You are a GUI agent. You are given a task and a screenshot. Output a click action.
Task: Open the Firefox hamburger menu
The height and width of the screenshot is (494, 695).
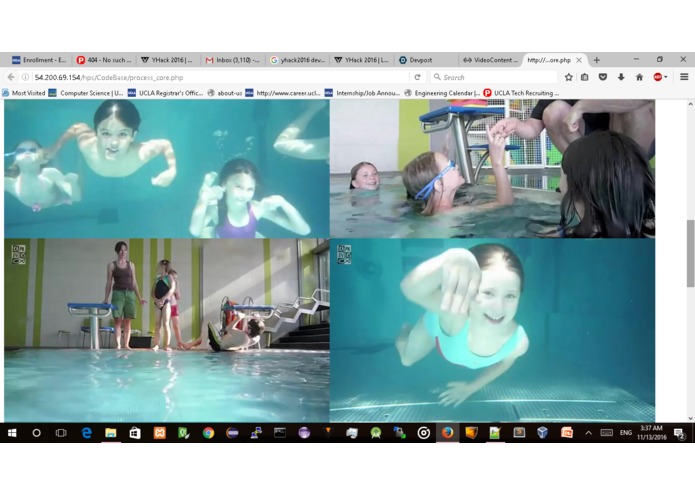(x=684, y=77)
